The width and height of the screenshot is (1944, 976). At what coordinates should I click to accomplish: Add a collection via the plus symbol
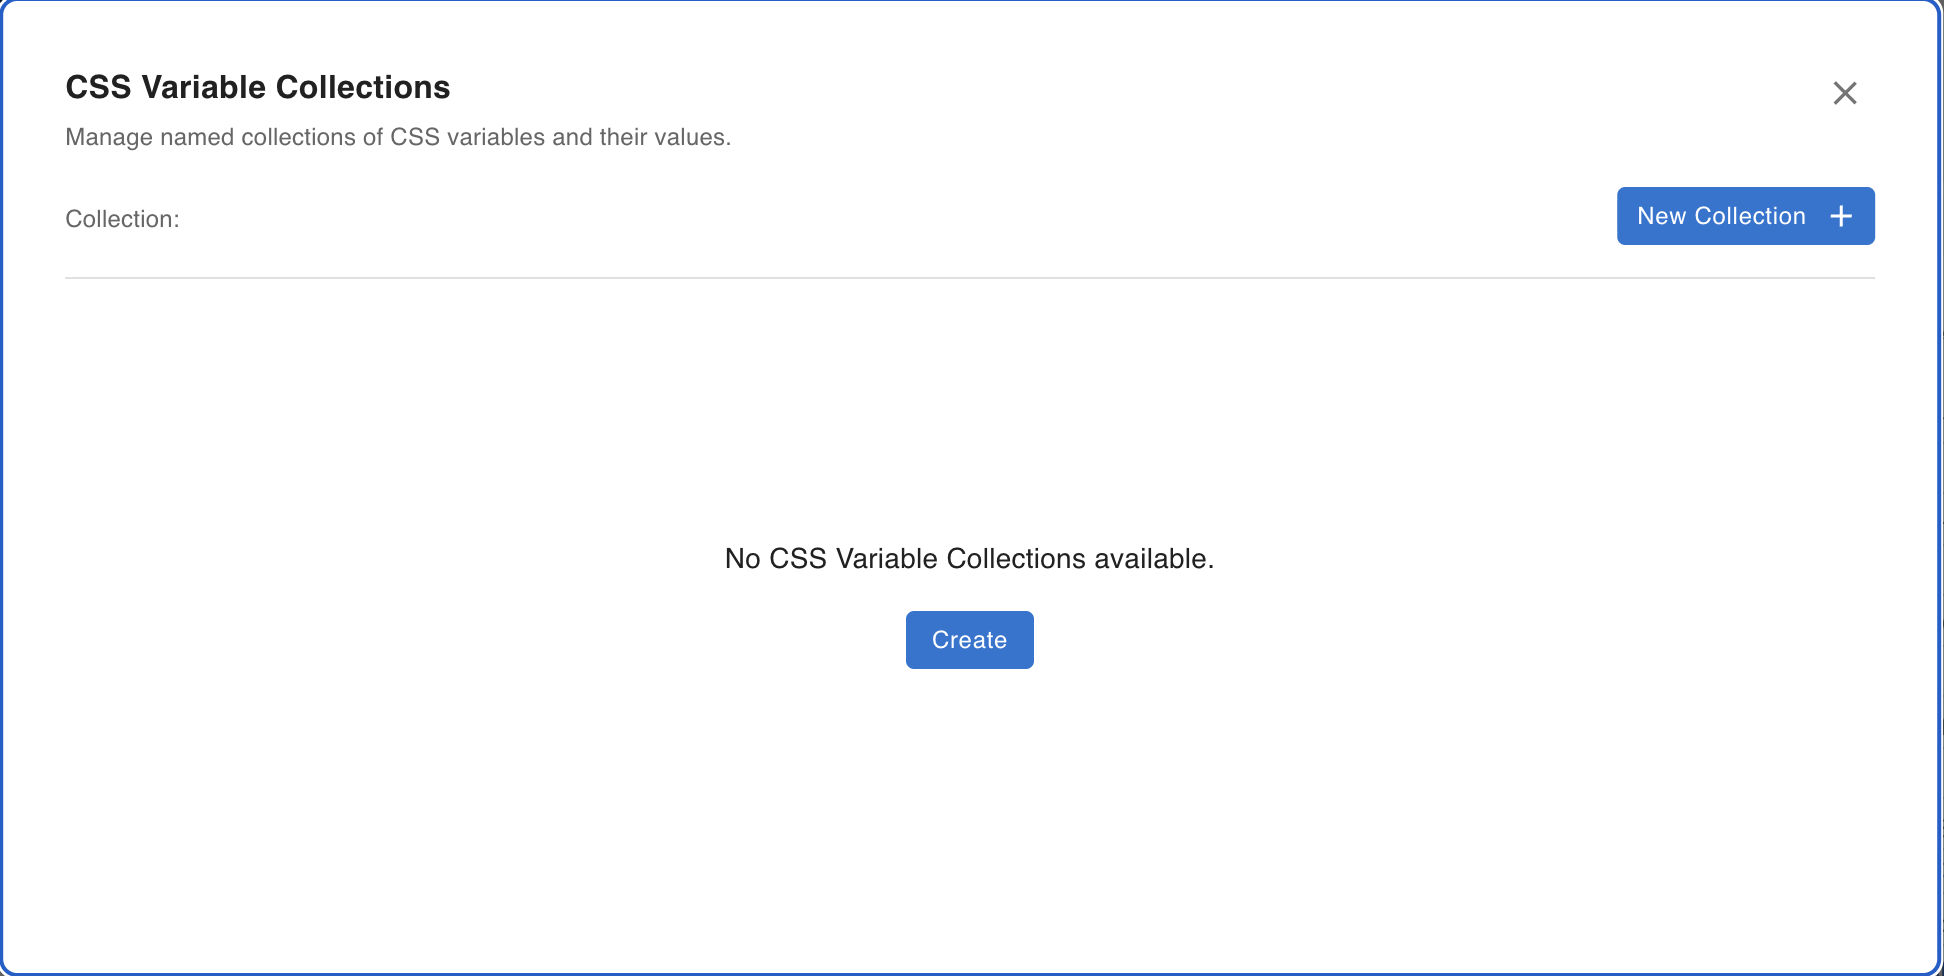point(1840,216)
